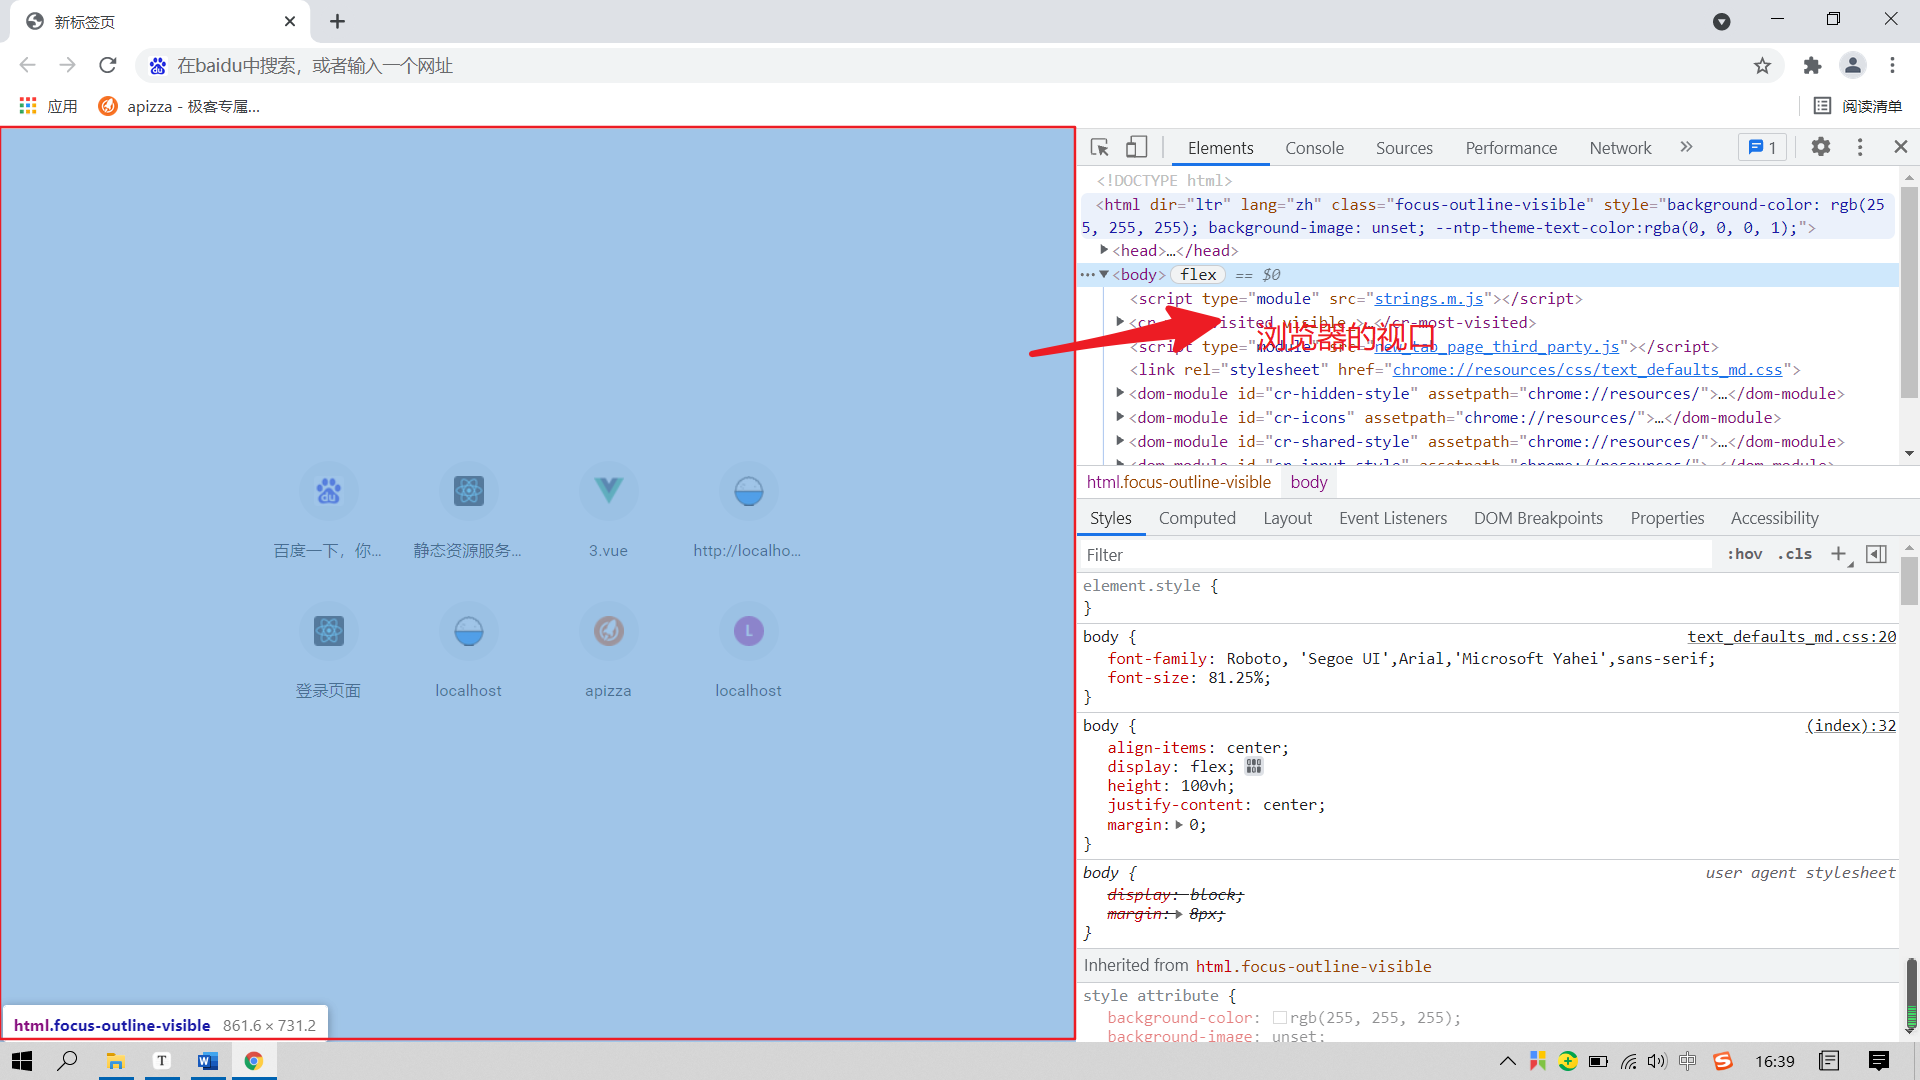Toggle the device toolbar icon
The height and width of the screenshot is (1080, 1920).
[1136, 148]
